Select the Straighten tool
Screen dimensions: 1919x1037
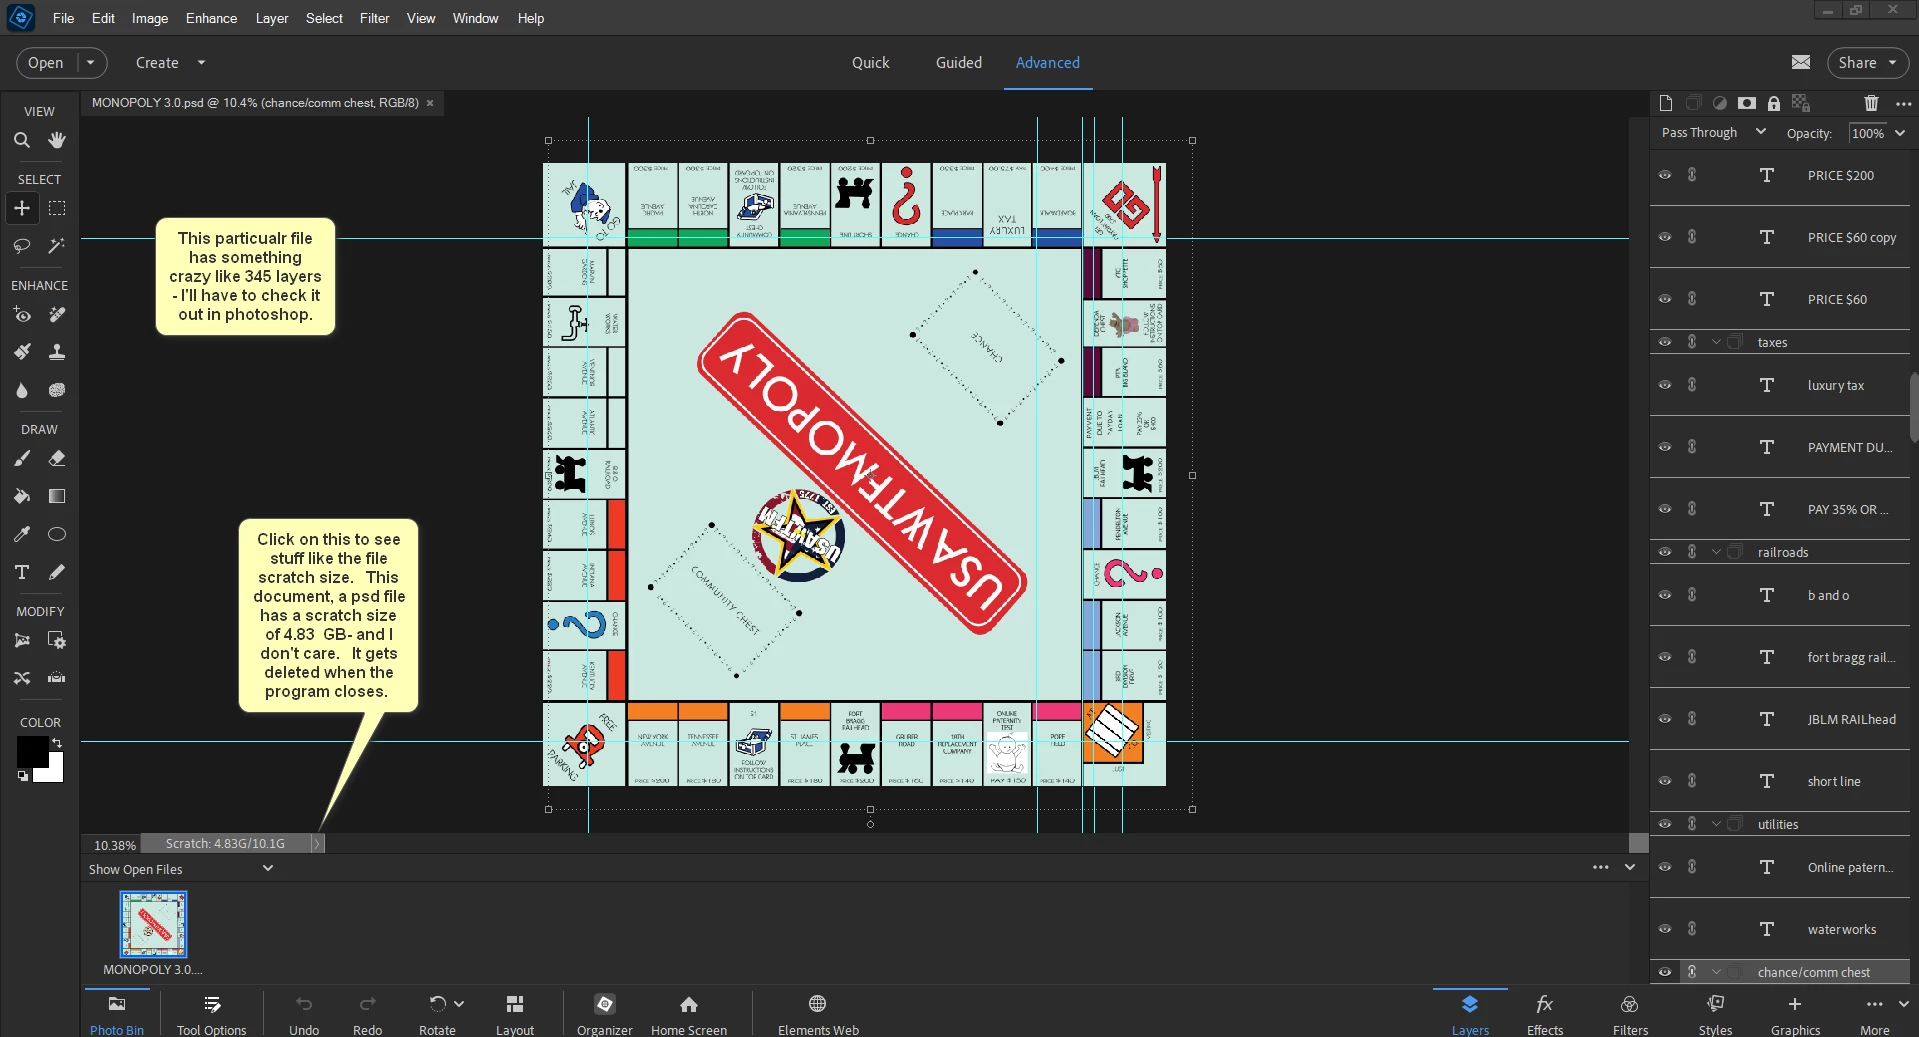pyautogui.click(x=57, y=677)
